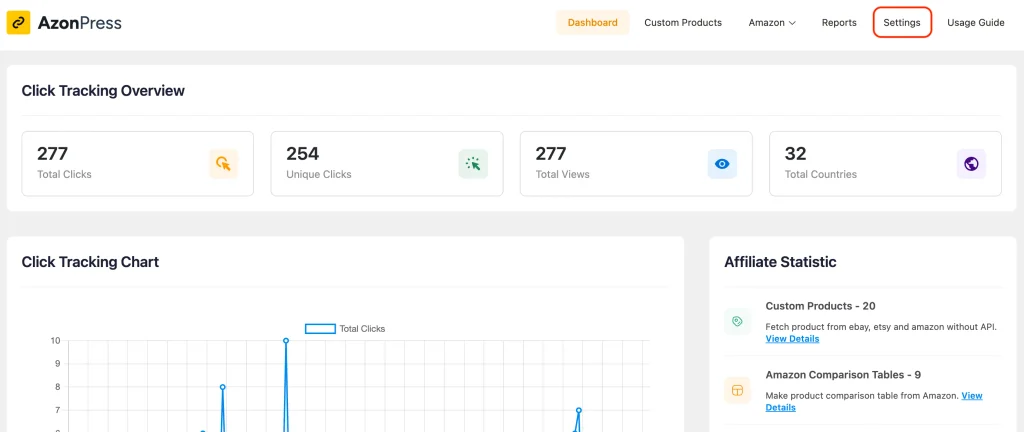
Task: Click the Affiliate Statistic heading
Action: click(780, 262)
